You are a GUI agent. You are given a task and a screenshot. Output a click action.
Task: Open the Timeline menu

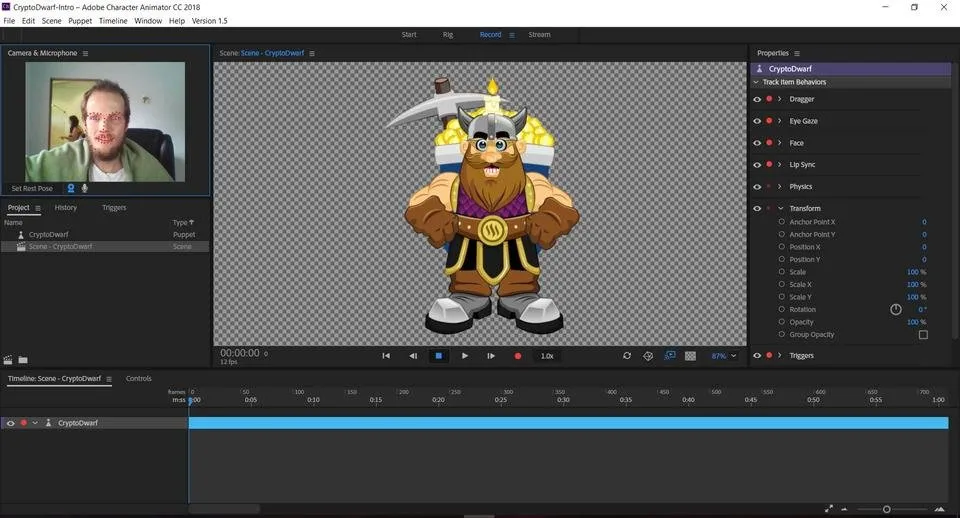point(113,21)
